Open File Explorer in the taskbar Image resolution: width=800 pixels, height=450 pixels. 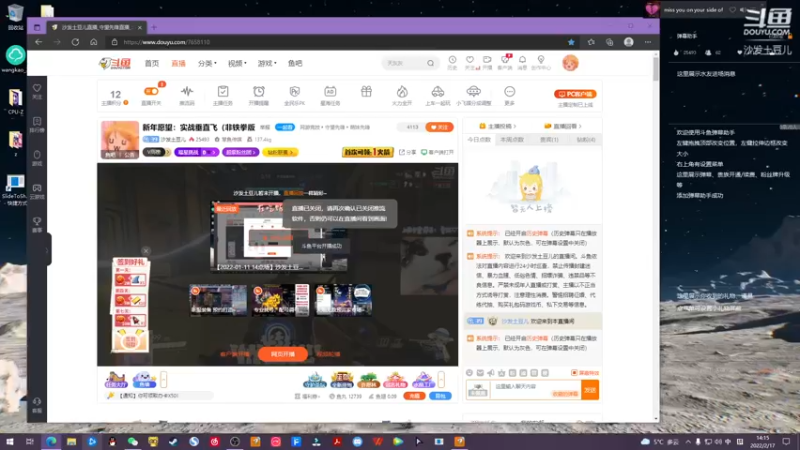71,441
